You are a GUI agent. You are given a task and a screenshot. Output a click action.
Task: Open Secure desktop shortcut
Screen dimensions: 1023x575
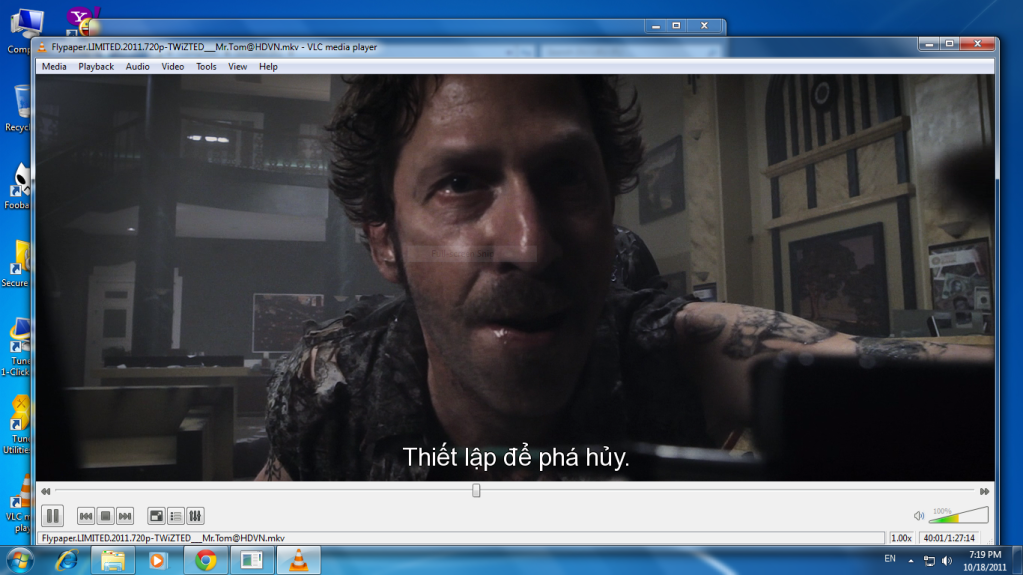tap(17, 264)
